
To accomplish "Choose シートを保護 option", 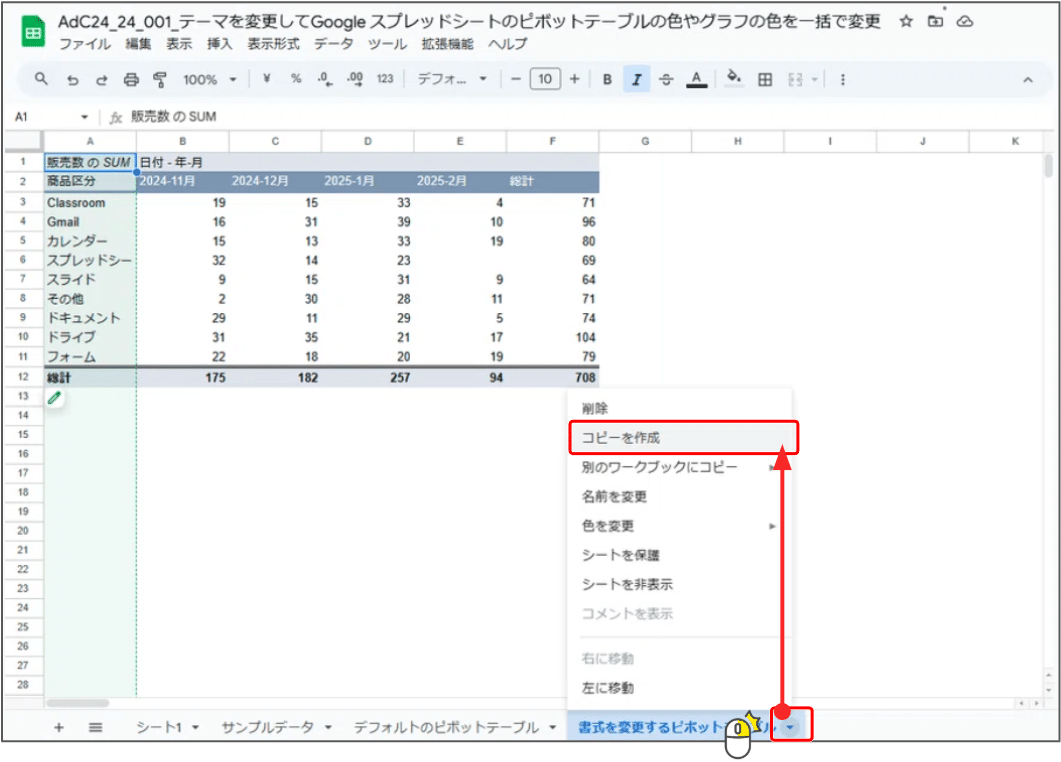I will click(679, 555).
